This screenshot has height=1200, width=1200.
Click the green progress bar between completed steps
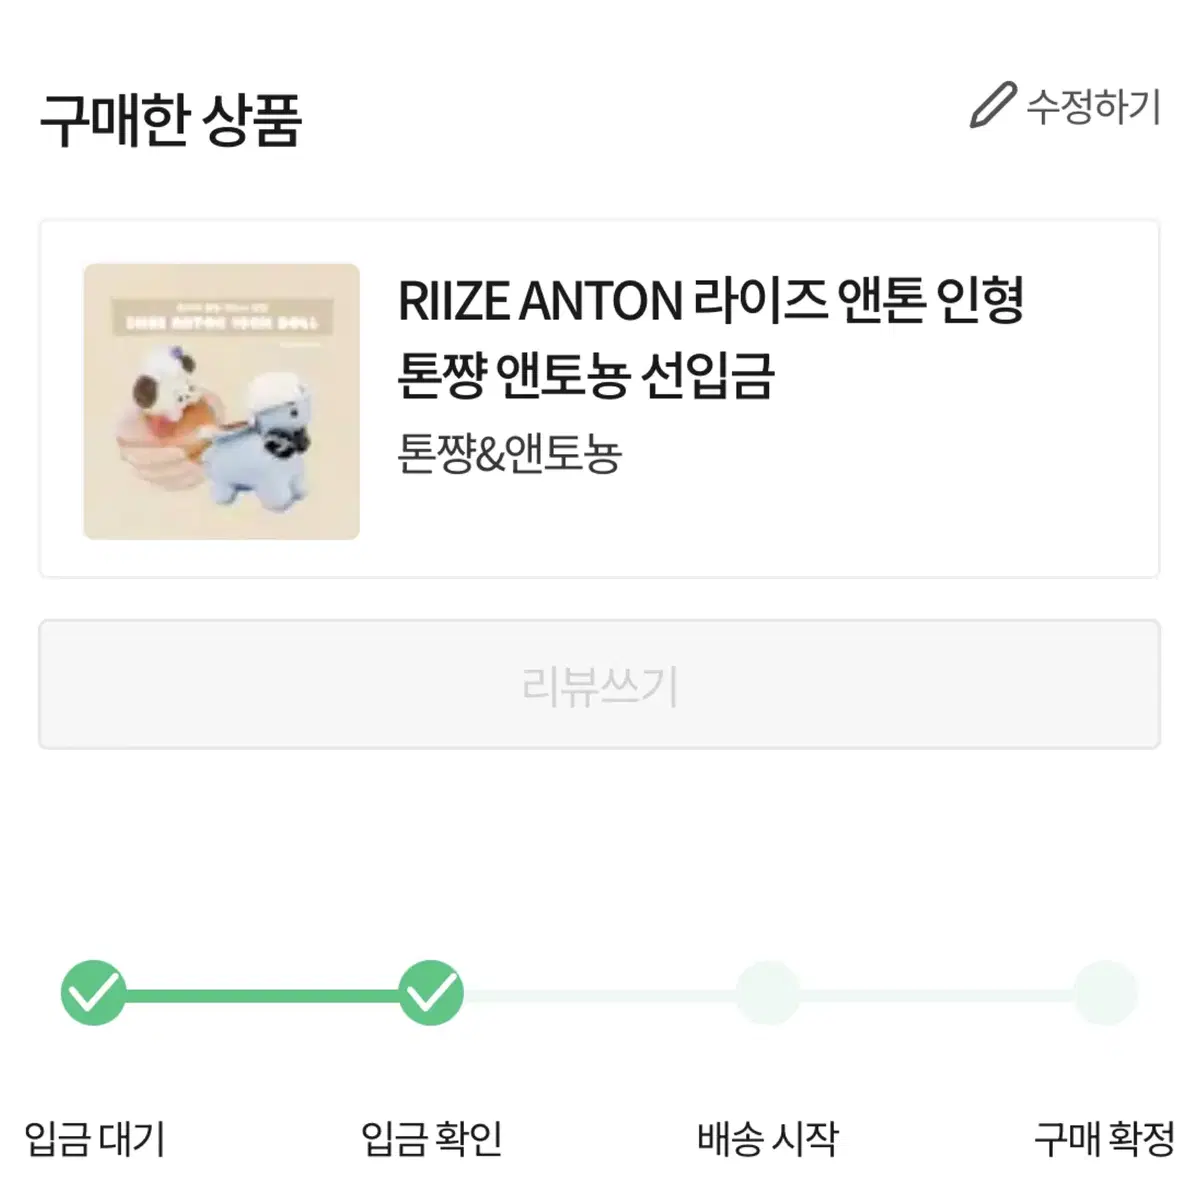coord(262,995)
